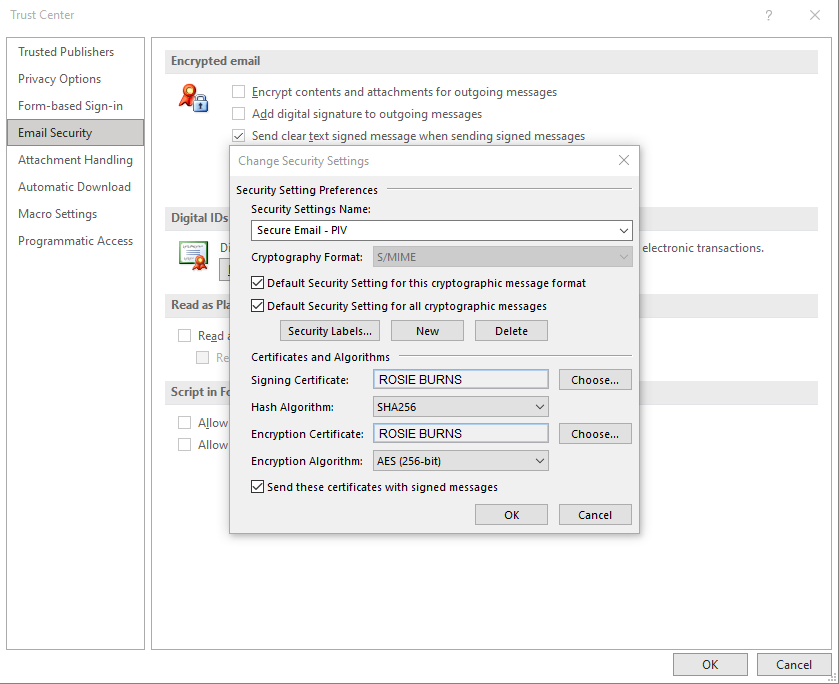Viewport: 839px width, 684px height.
Task: Select the Attachment Handling section
Action: (x=75, y=159)
